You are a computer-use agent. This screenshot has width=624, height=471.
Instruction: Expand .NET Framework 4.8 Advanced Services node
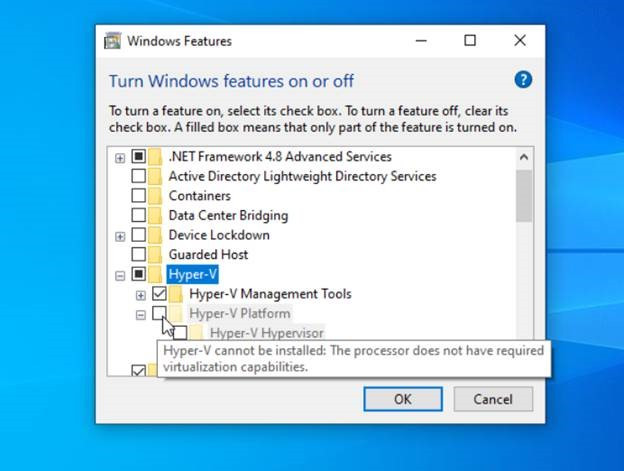120,158
